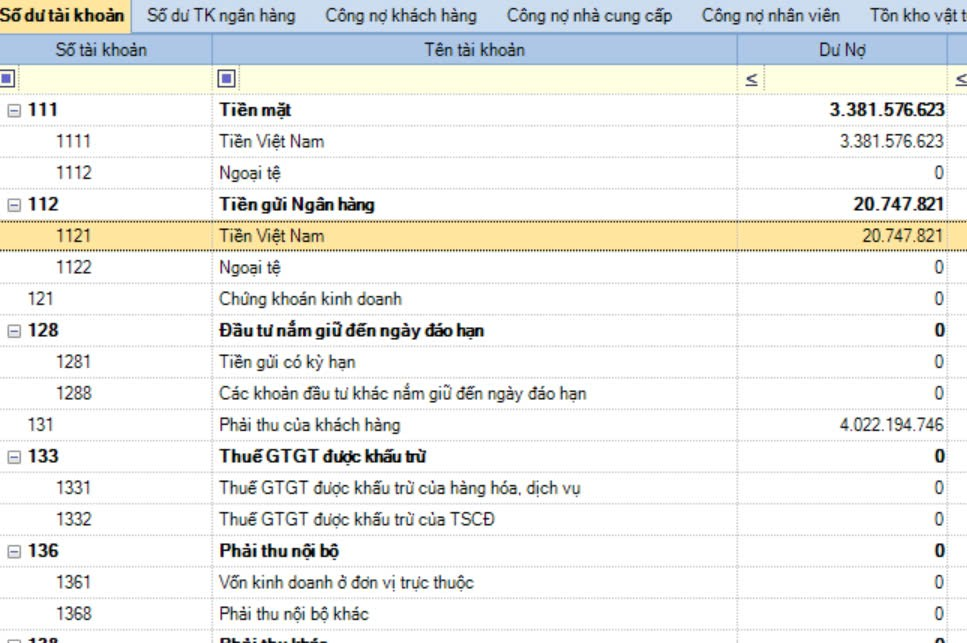Collapse account group 112 Tiền gửi Ngân hàng
The width and height of the screenshot is (967, 643).
[x=14, y=205]
